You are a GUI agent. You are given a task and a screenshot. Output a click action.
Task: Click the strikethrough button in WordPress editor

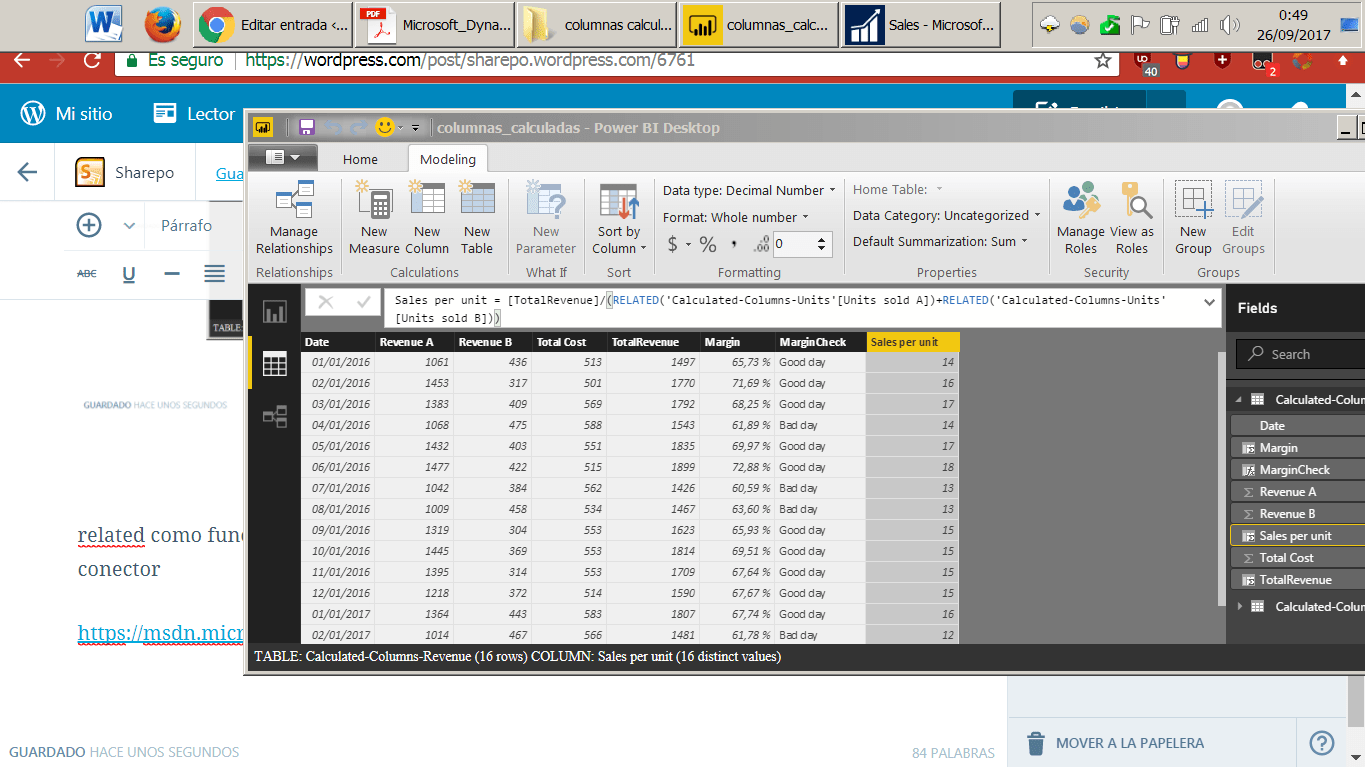87,273
